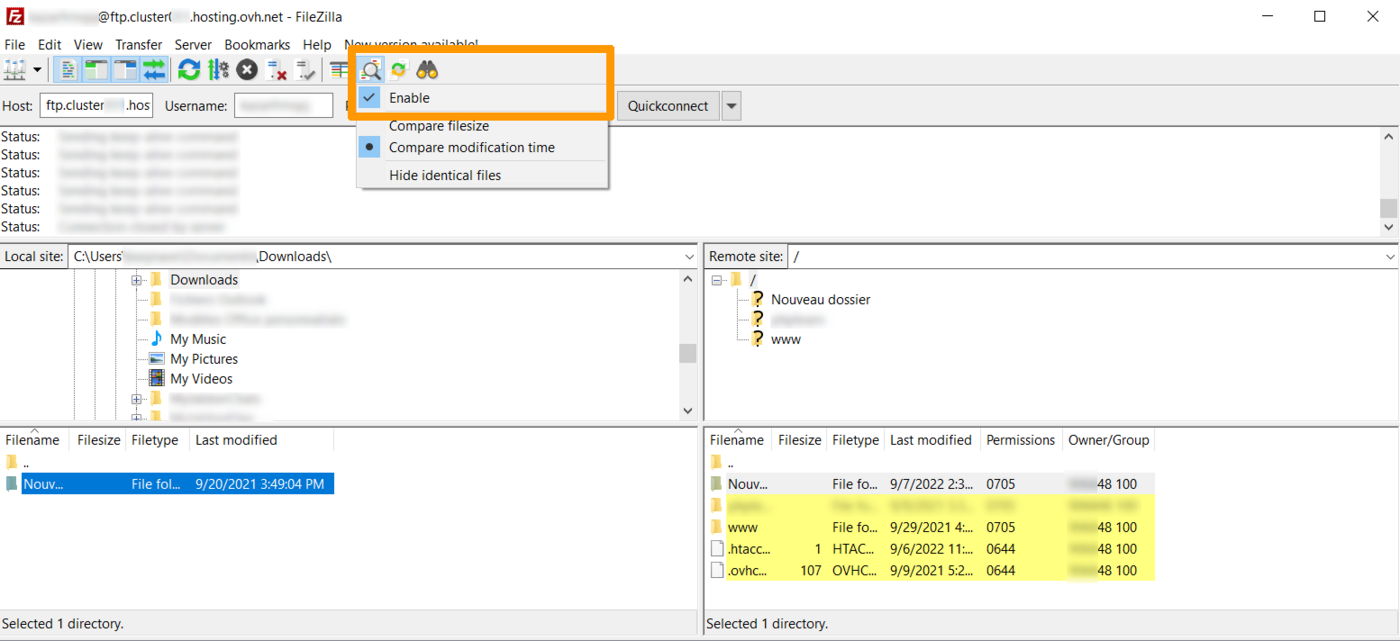Expand the Downloads folder tree node
This screenshot has height=641, width=1400.
click(x=137, y=280)
